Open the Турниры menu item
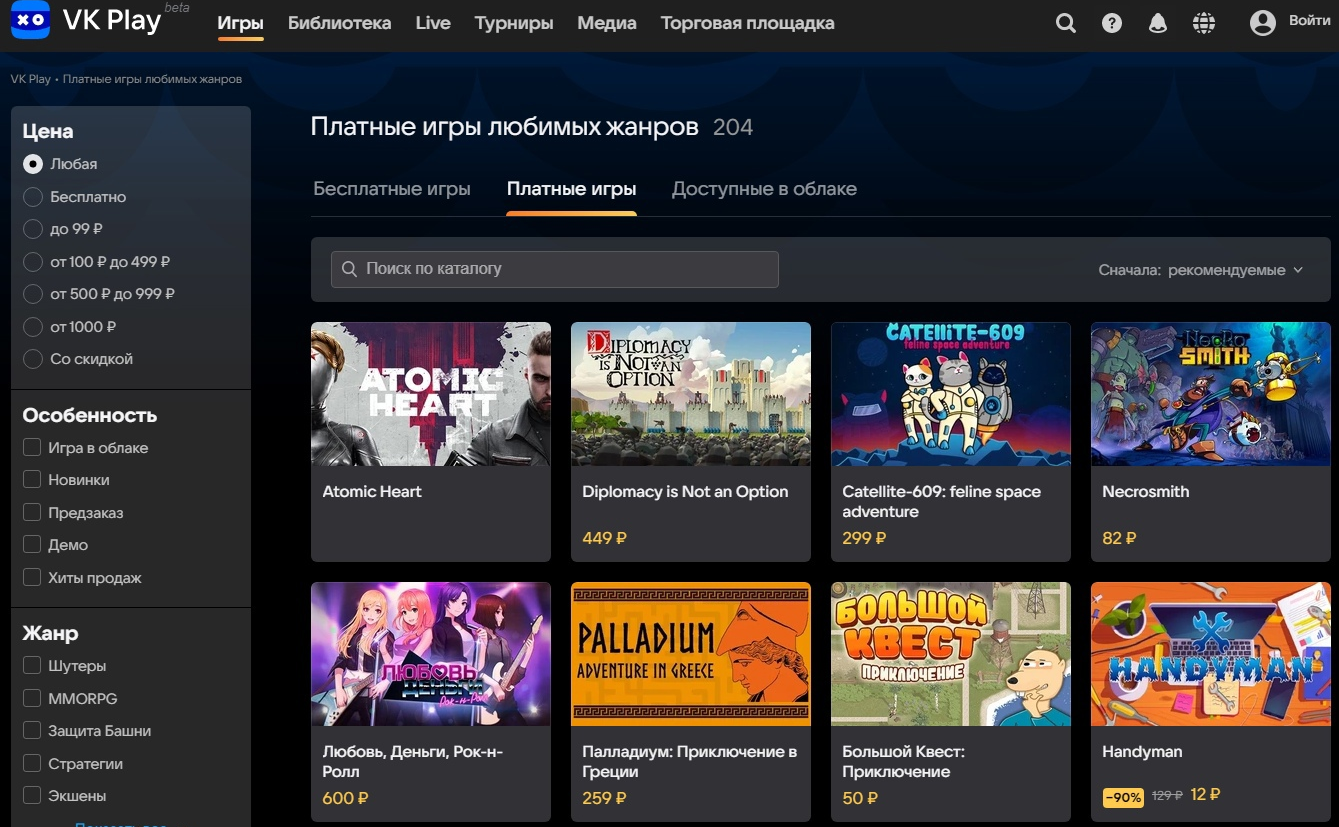Image resolution: width=1339 pixels, height=827 pixels. click(514, 23)
